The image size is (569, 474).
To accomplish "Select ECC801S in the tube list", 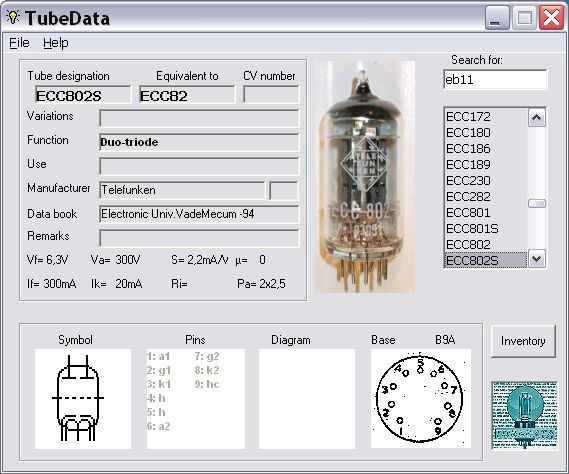I will [486, 229].
